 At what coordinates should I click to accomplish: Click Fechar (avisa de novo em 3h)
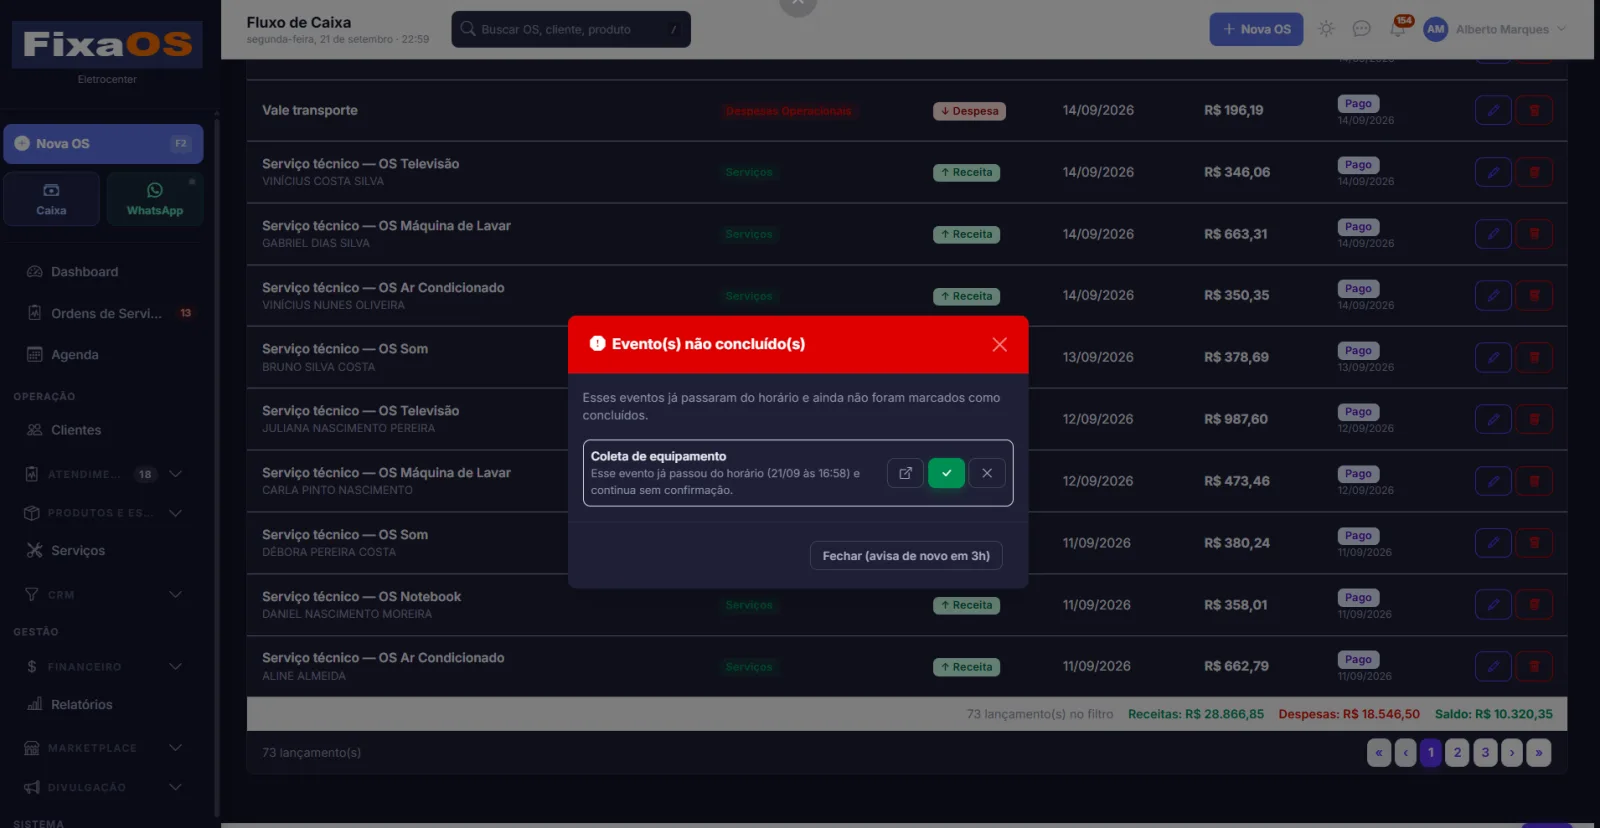[x=906, y=556]
